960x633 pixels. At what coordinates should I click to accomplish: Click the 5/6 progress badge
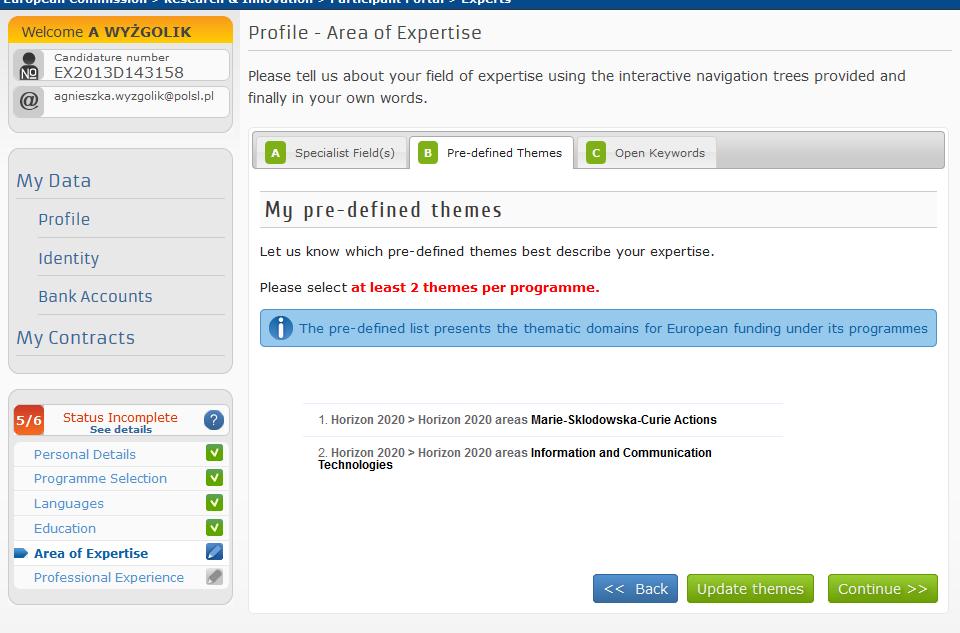click(x=29, y=421)
